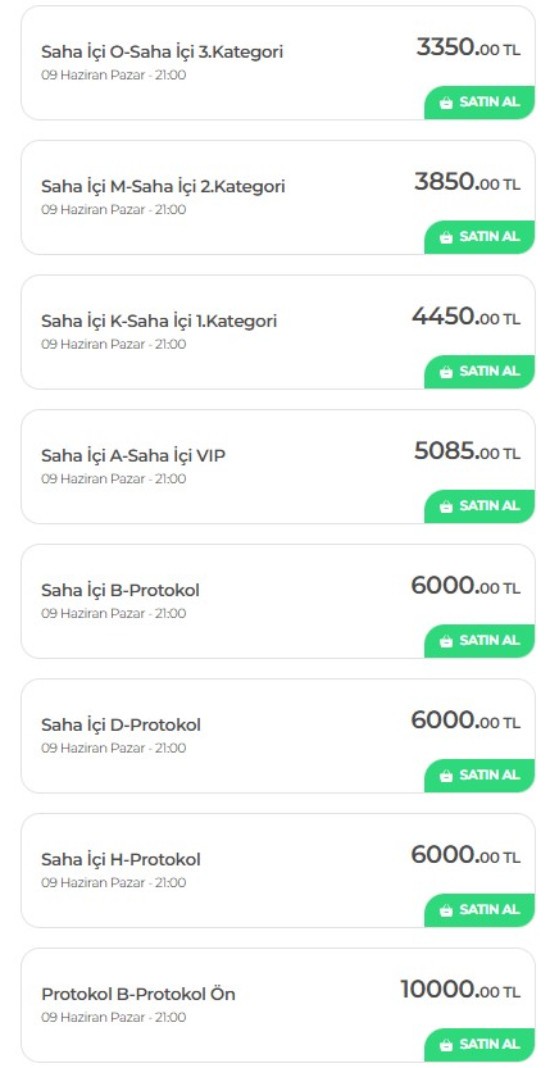Click basket icon for Saha İçi VIP
The height and width of the screenshot is (1068, 550).
[446, 507]
